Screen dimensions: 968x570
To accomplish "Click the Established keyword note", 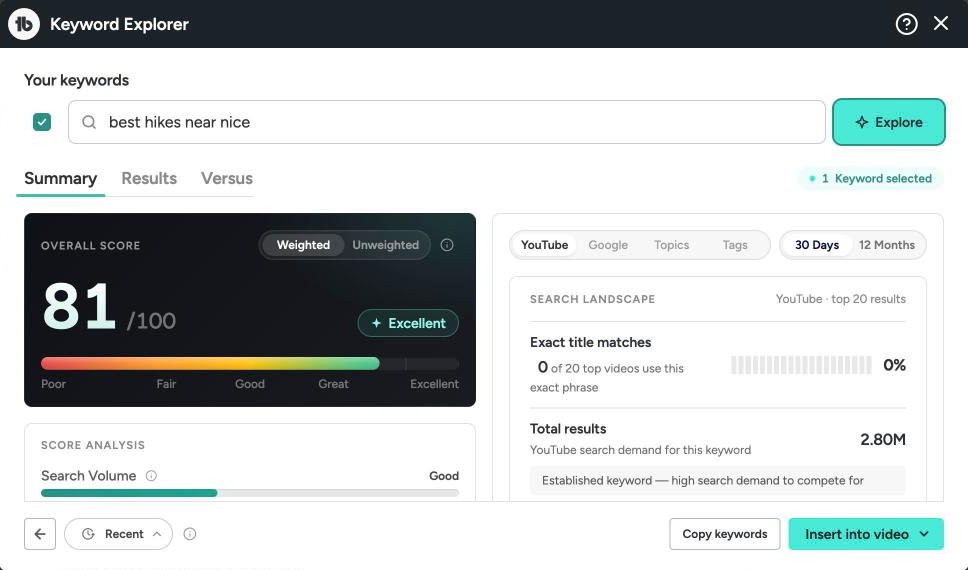I will 717,480.
